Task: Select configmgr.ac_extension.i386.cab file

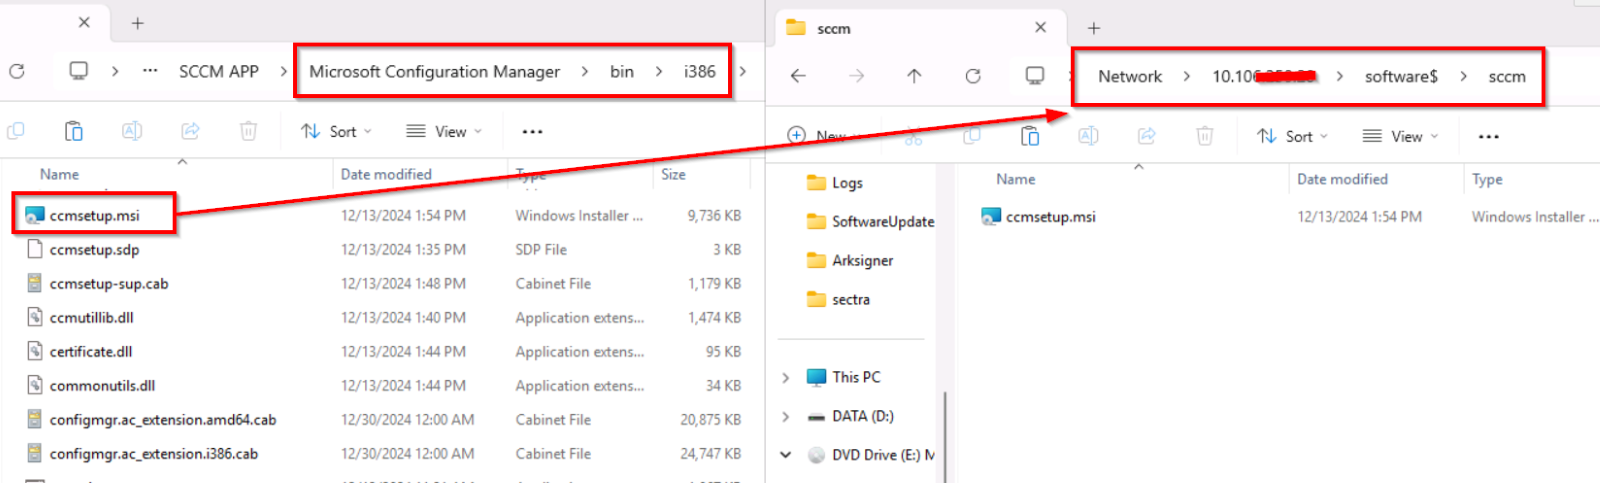Action: [x=153, y=453]
